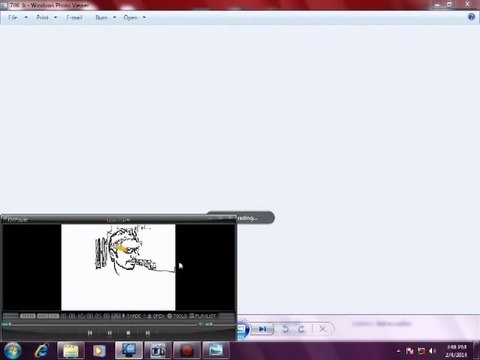Rotate photo clockwise
Image resolution: width=480 pixels, height=360 pixels.
pos(301,329)
